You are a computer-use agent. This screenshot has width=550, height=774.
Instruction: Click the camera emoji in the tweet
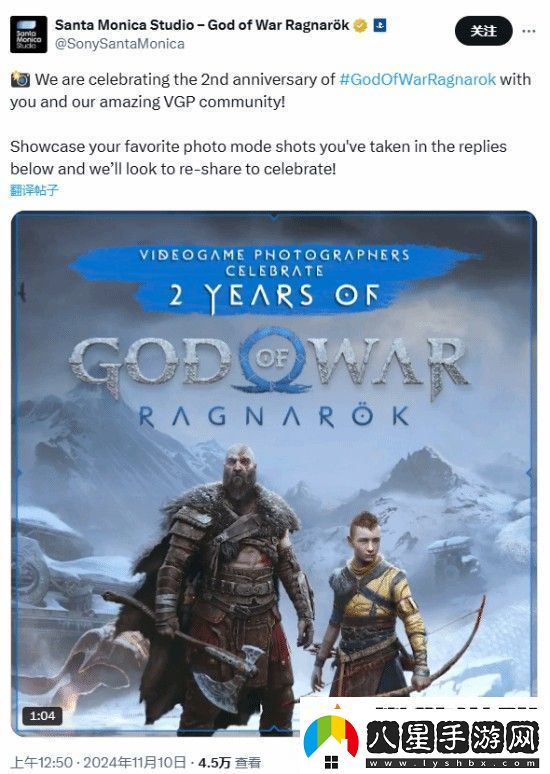point(20,79)
